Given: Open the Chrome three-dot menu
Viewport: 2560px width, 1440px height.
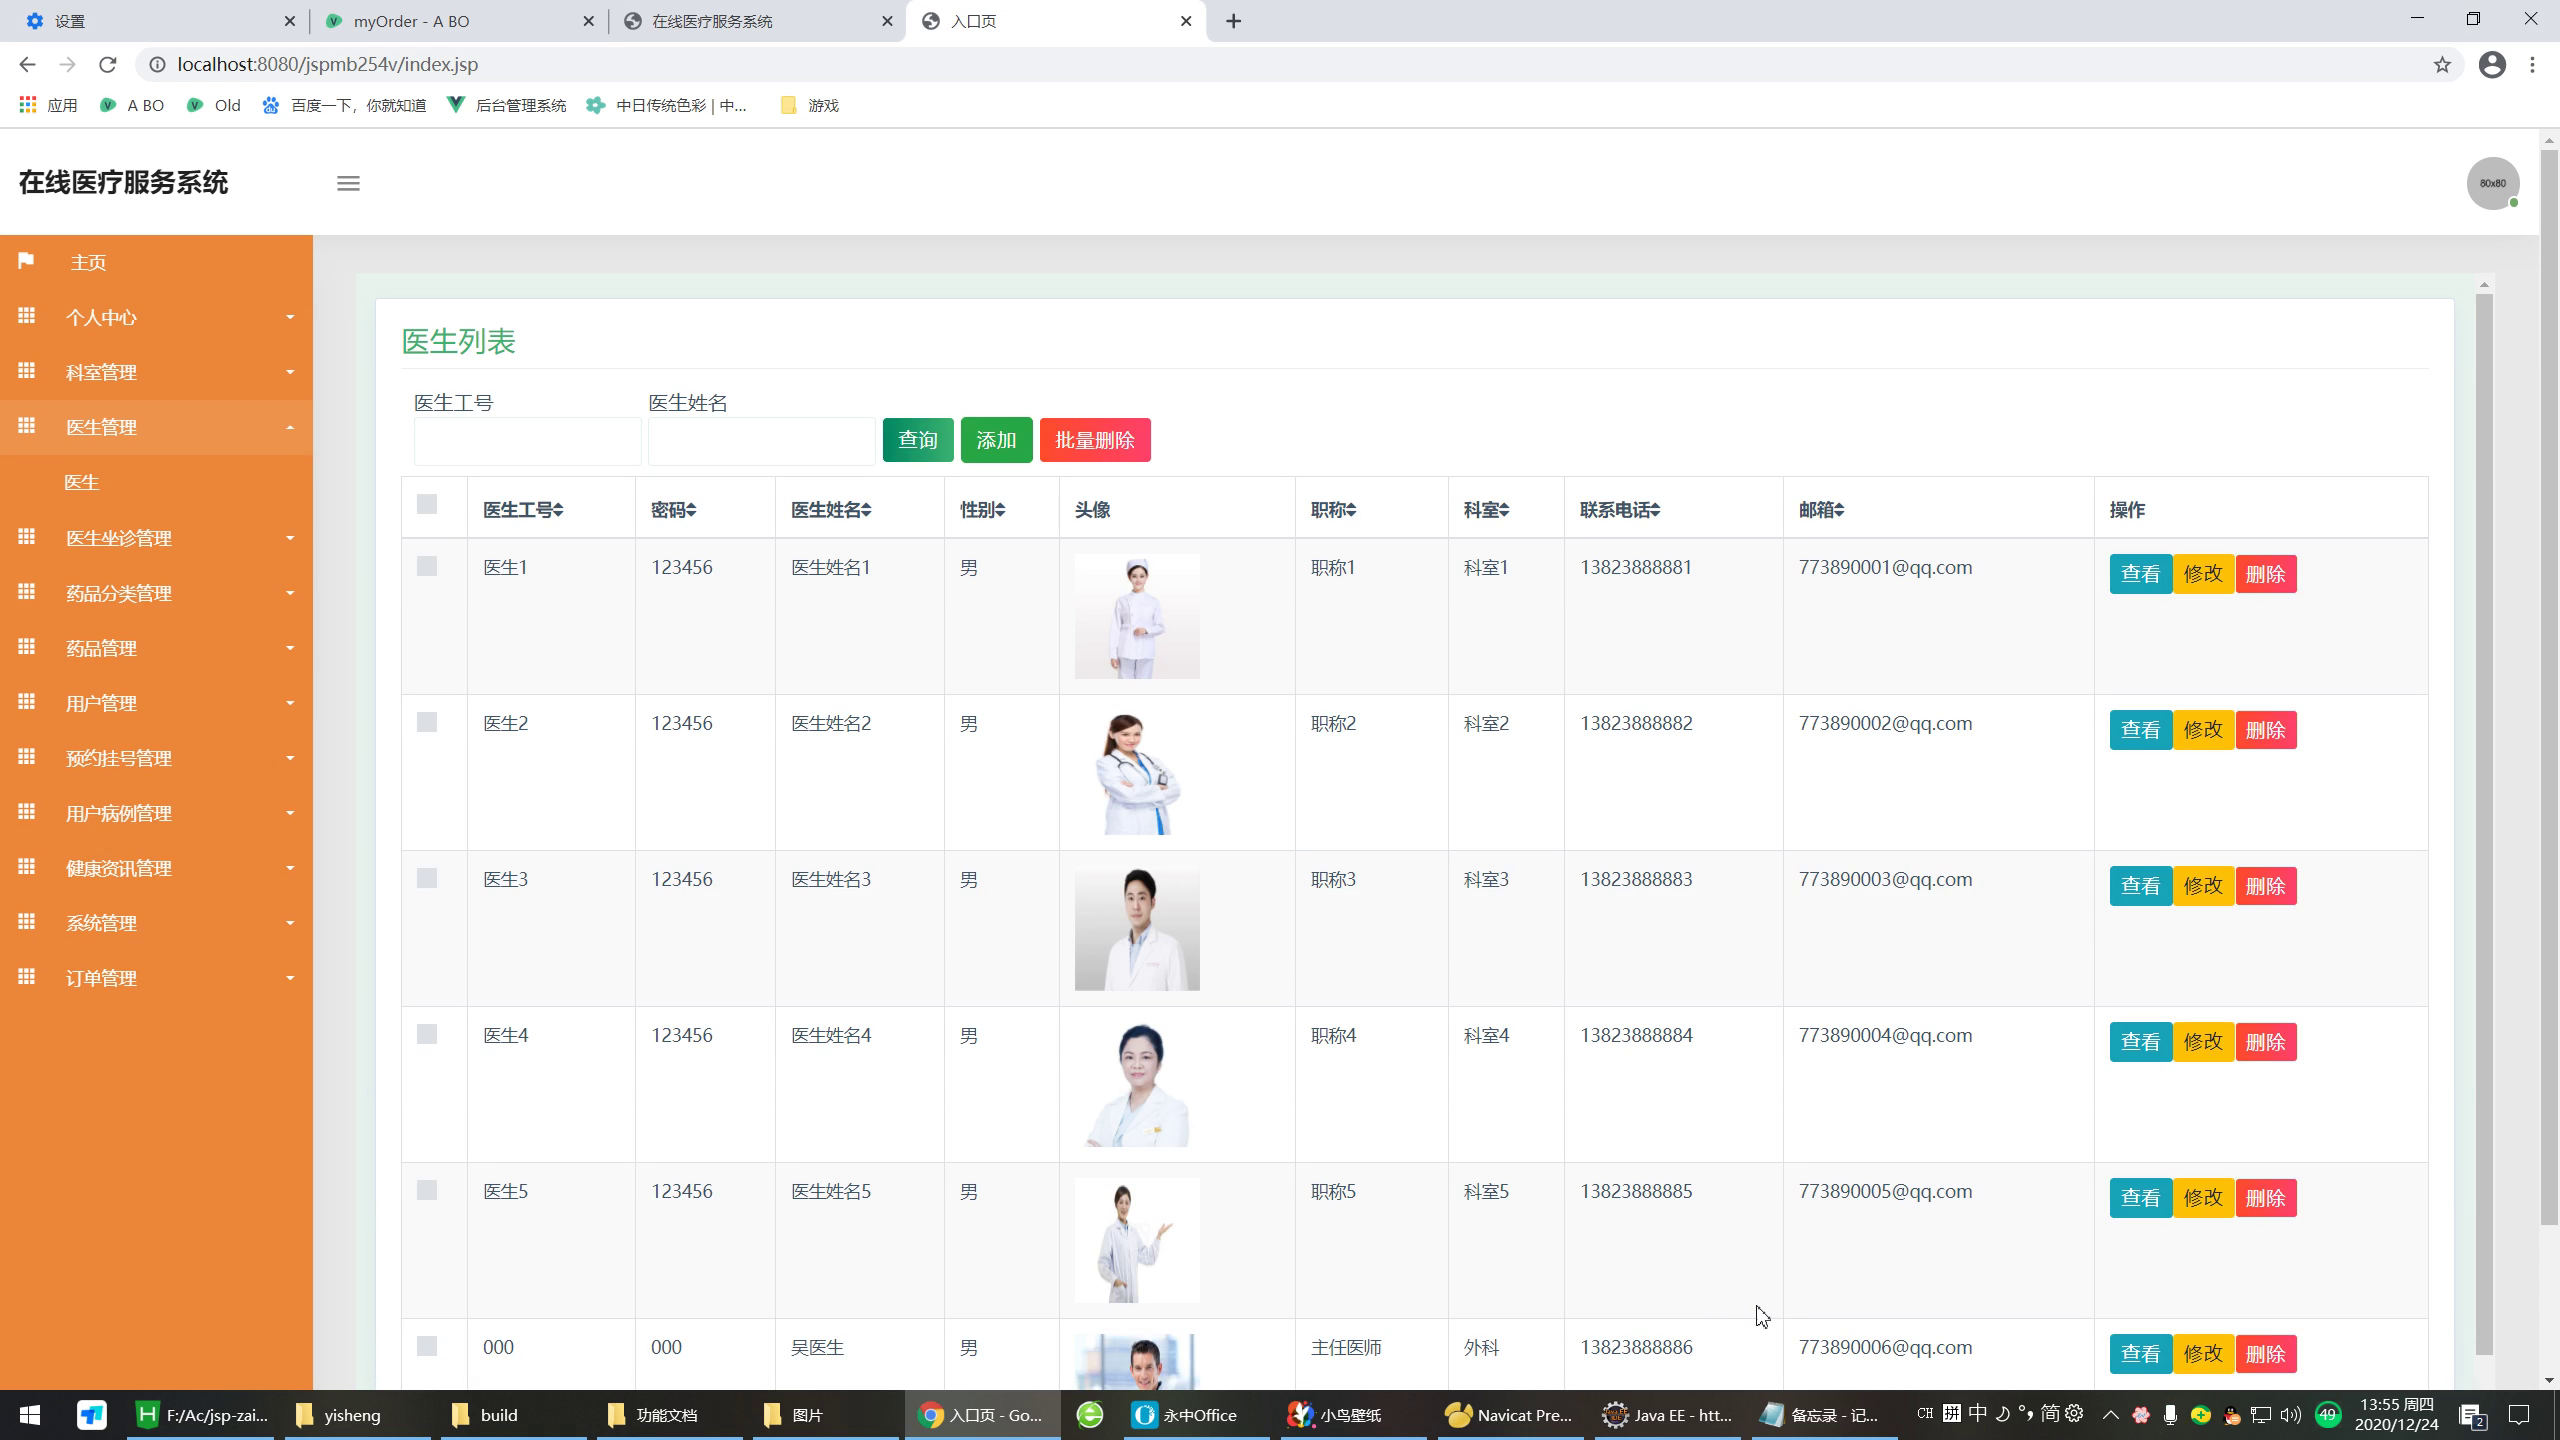Looking at the screenshot, I should click(x=2532, y=64).
